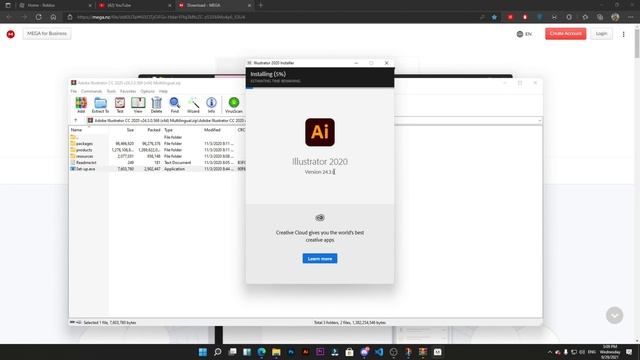This screenshot has height=360, width=640.
Task: Open the taskbar clock and date
Action: [610, 352]
